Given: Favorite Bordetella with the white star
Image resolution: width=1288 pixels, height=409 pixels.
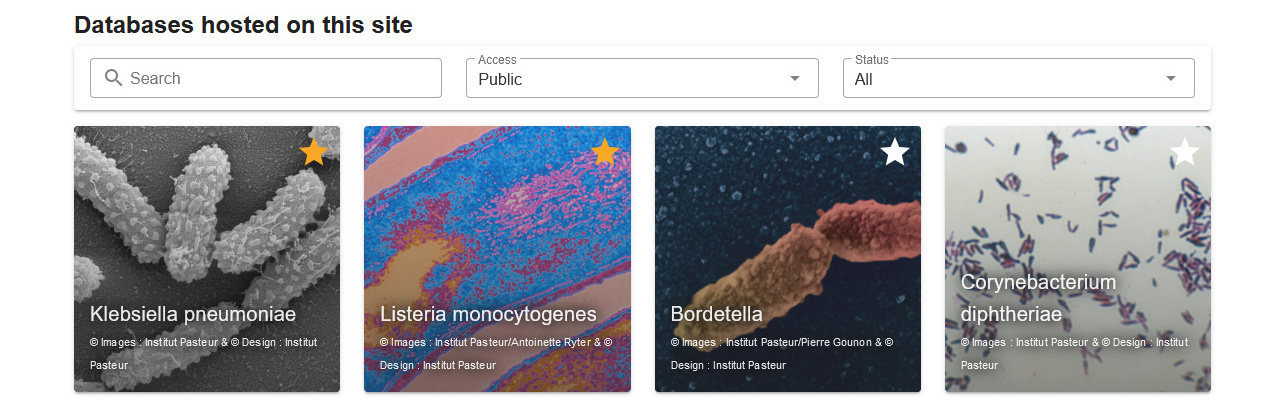Looking at the screenshot, I should coord(895,152).
